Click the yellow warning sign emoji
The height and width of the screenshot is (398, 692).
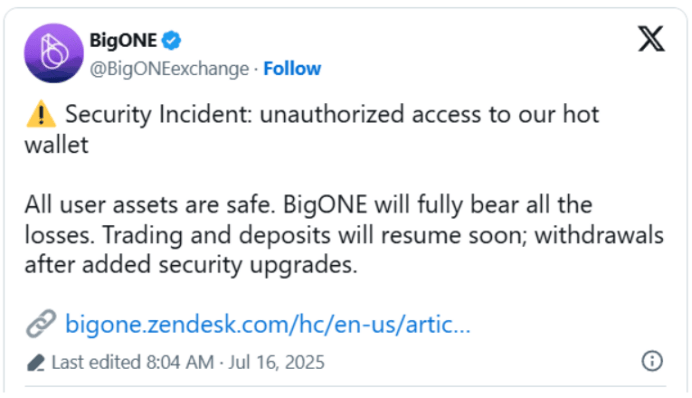coord(41,114)
